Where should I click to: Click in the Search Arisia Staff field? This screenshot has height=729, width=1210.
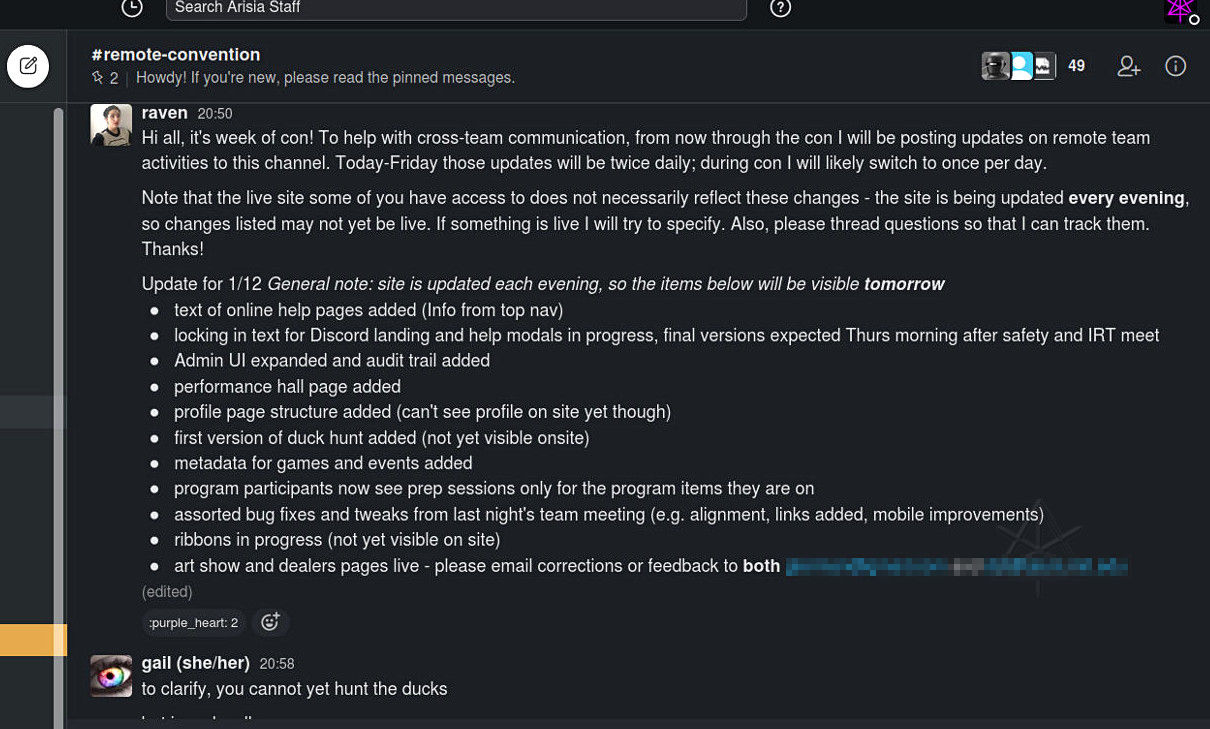[457, 8]
